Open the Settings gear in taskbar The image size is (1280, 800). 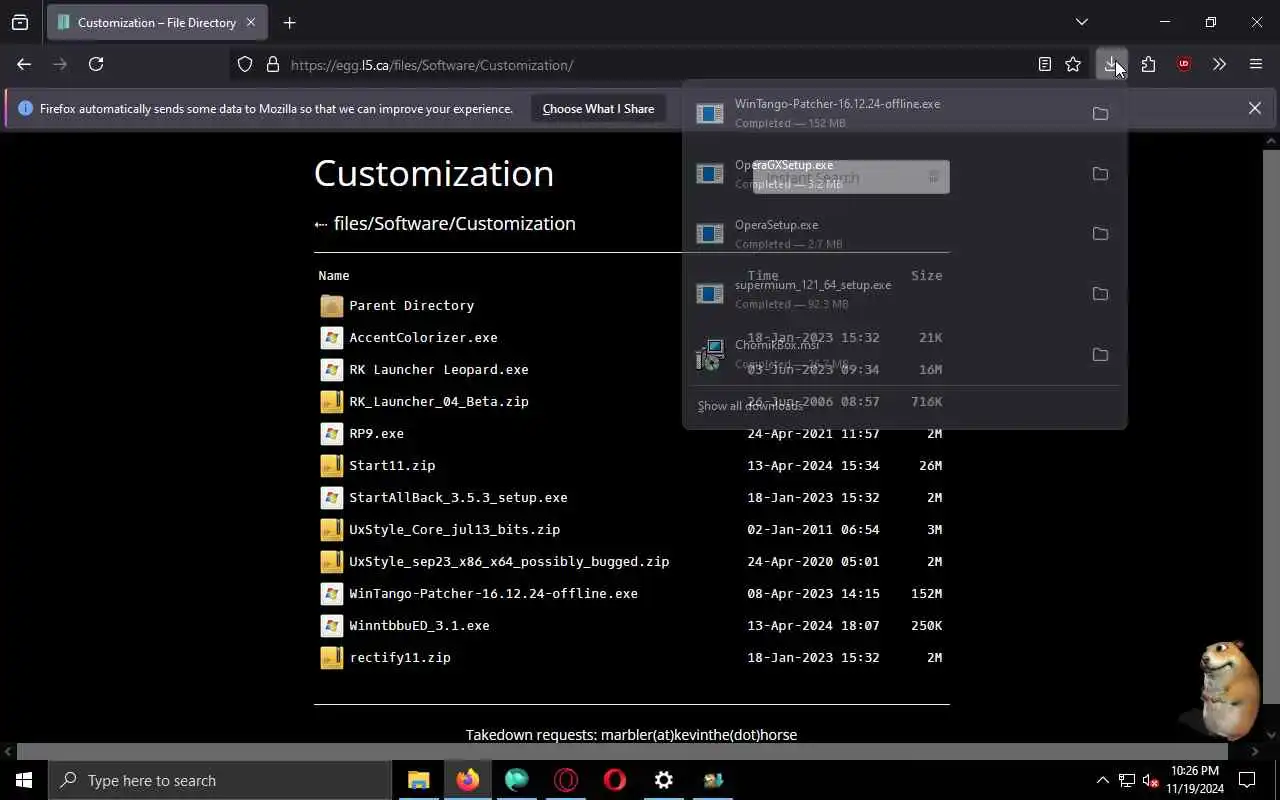[x=663, y=780]
